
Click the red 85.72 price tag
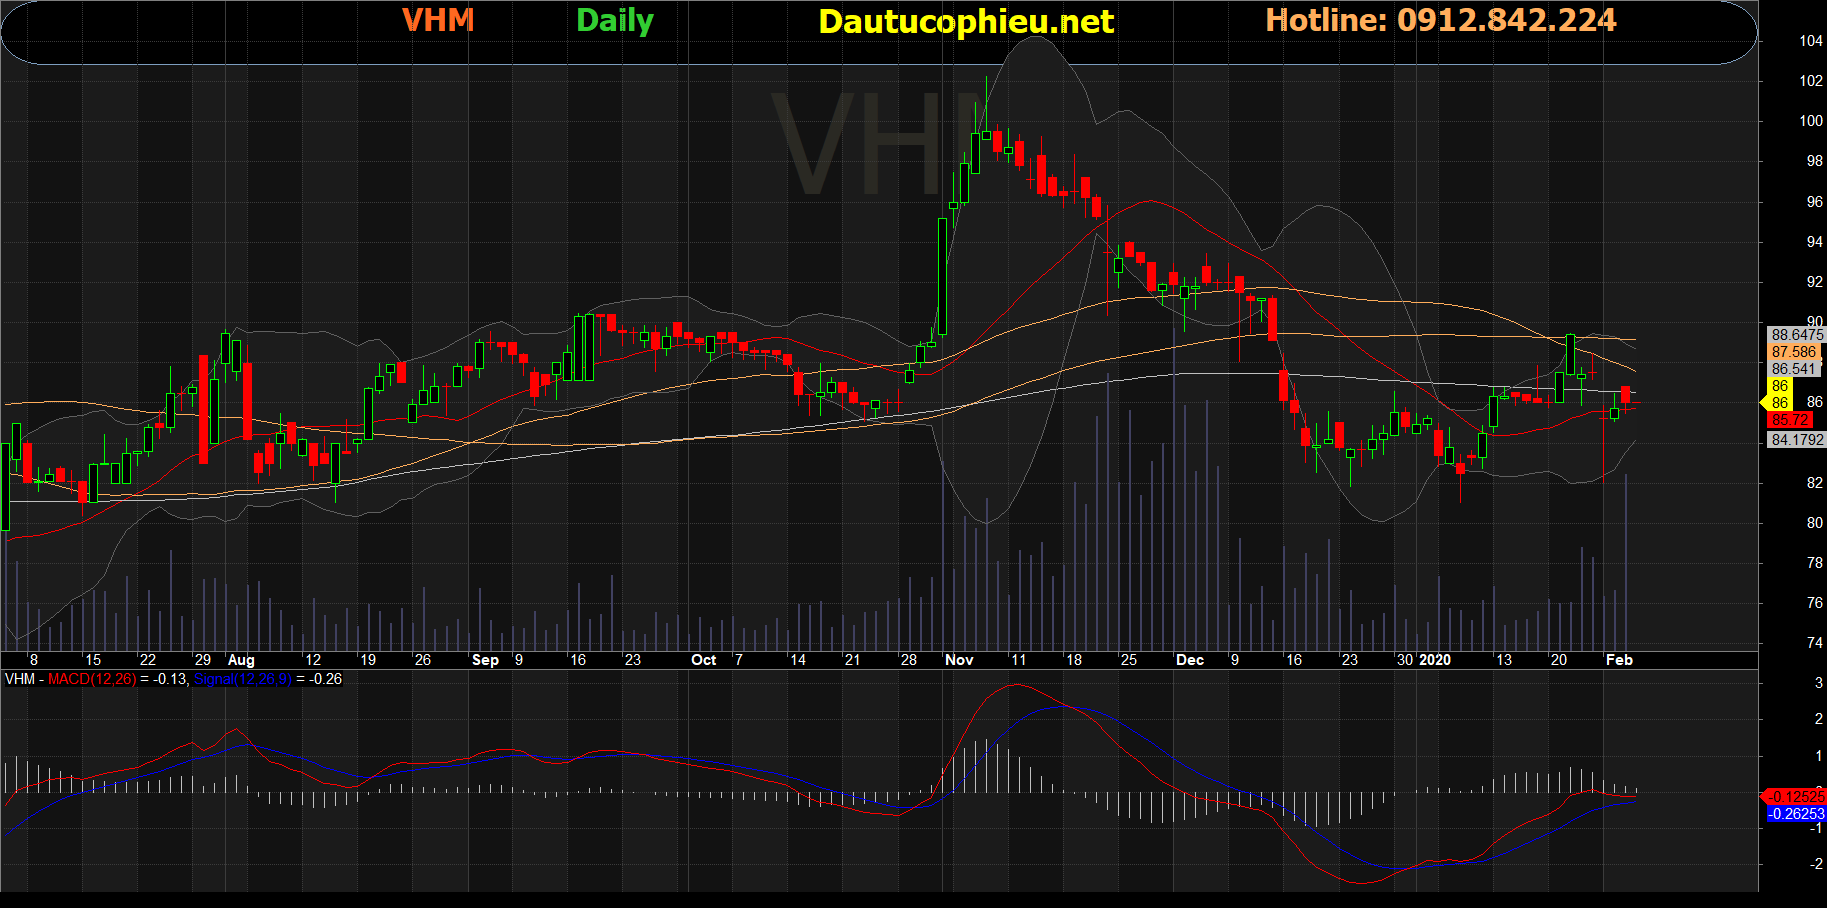(x=1789, y=420)
